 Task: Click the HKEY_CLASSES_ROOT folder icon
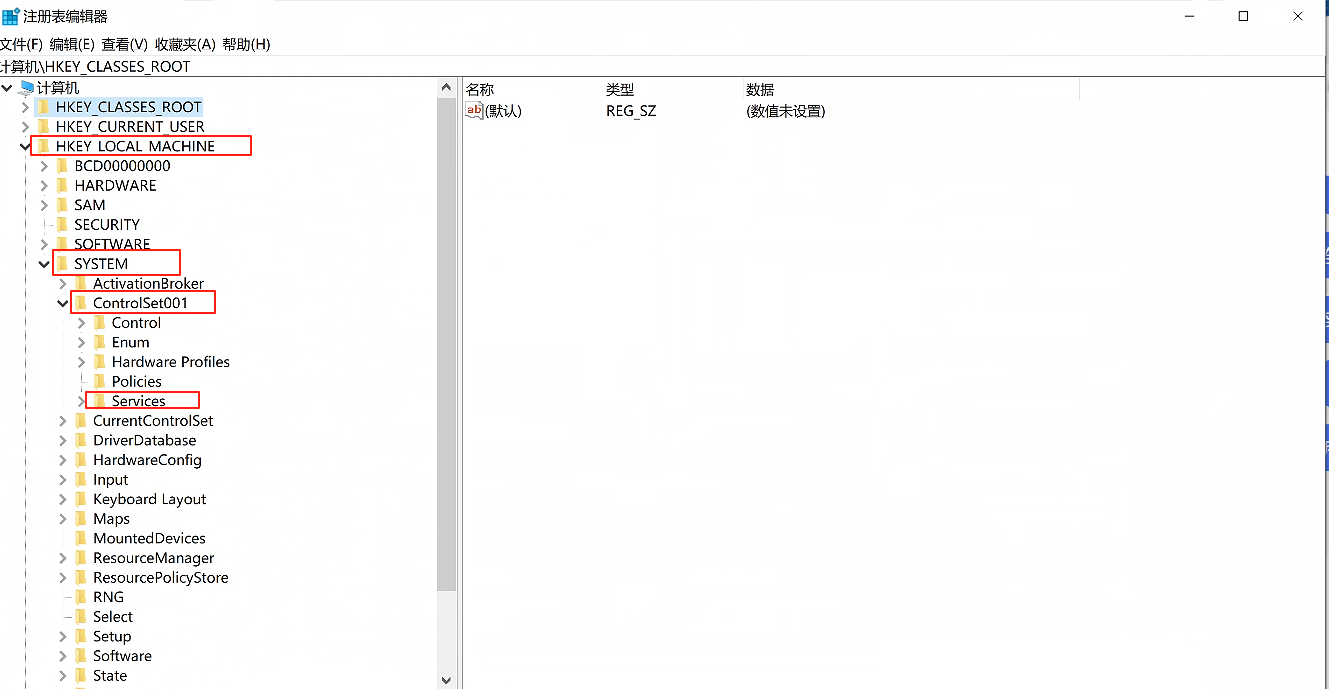[43, 107]
